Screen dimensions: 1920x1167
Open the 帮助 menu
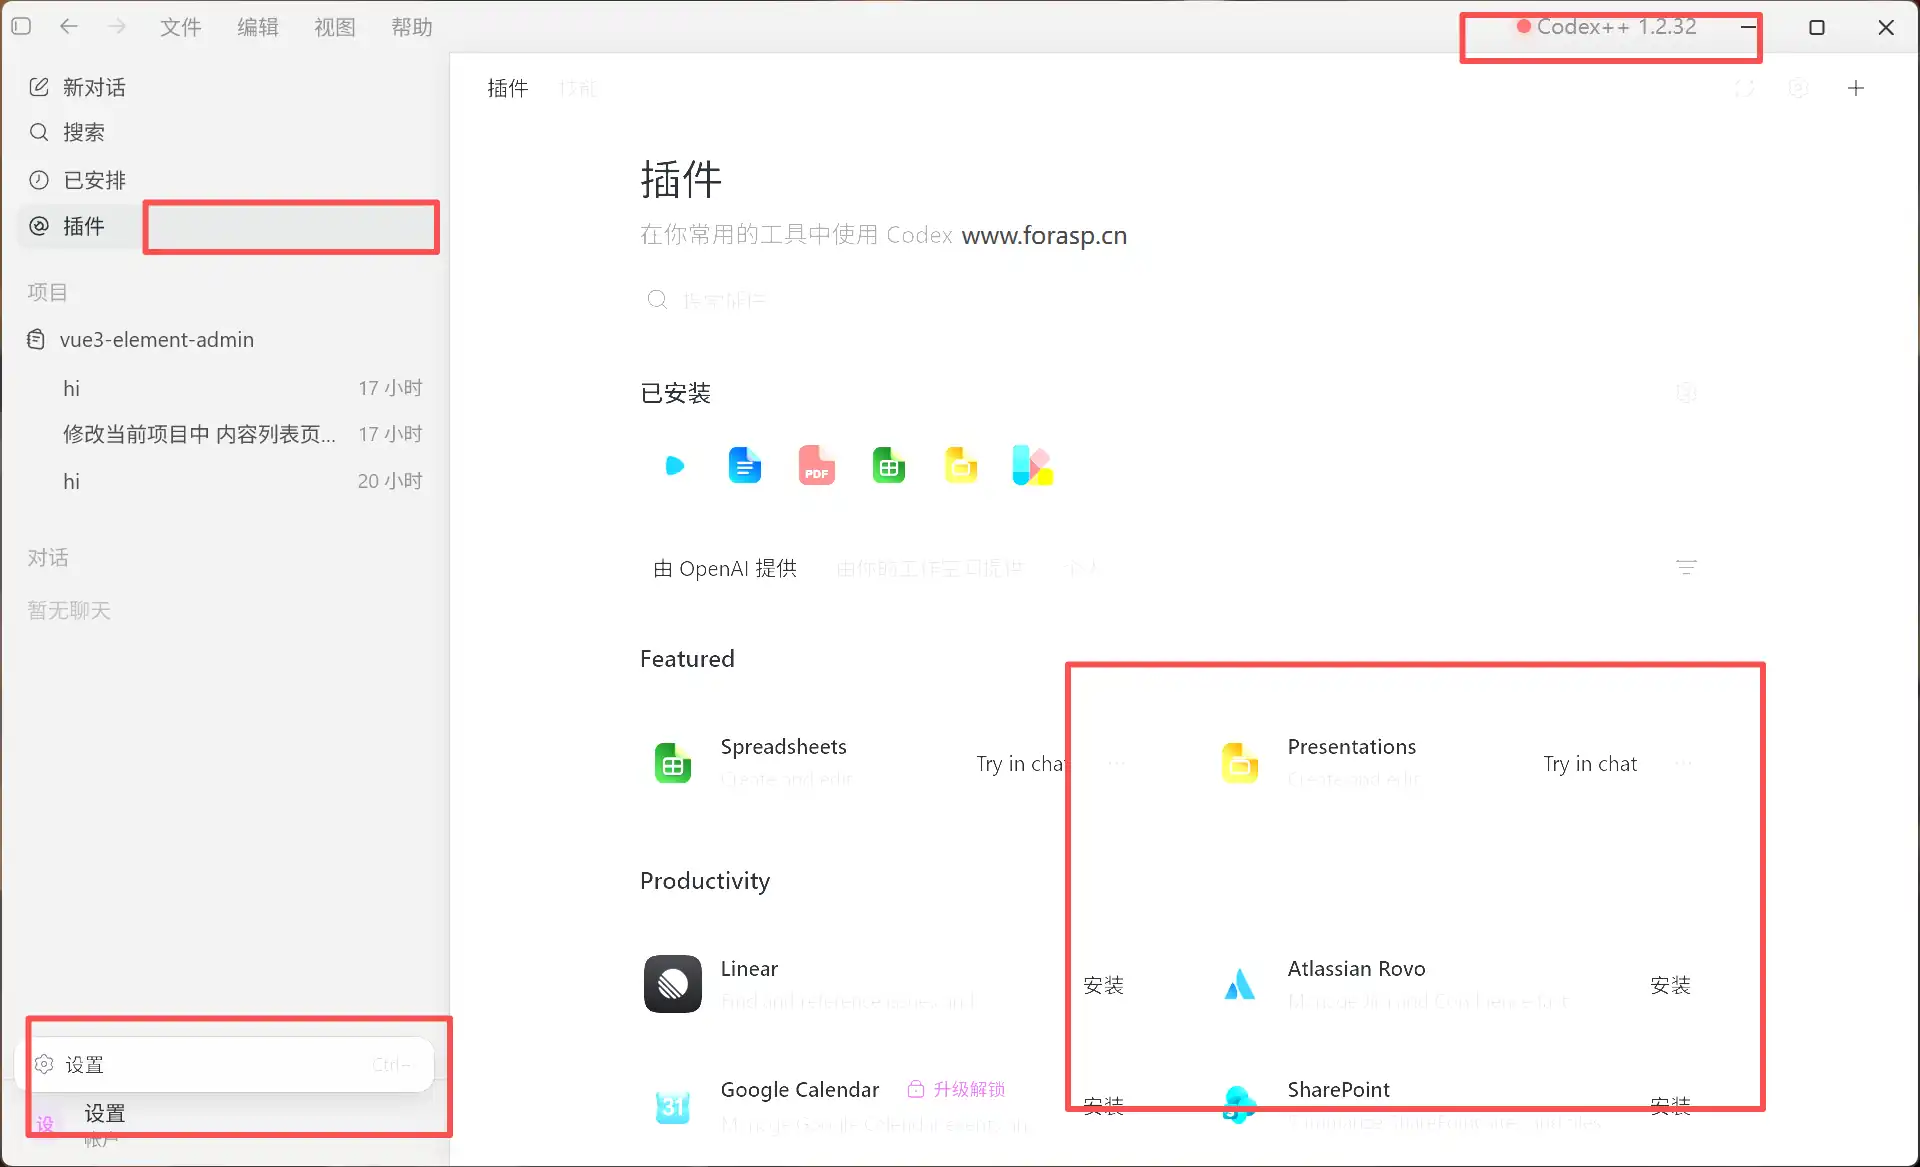pyautogui.click(x=412, y=27)
